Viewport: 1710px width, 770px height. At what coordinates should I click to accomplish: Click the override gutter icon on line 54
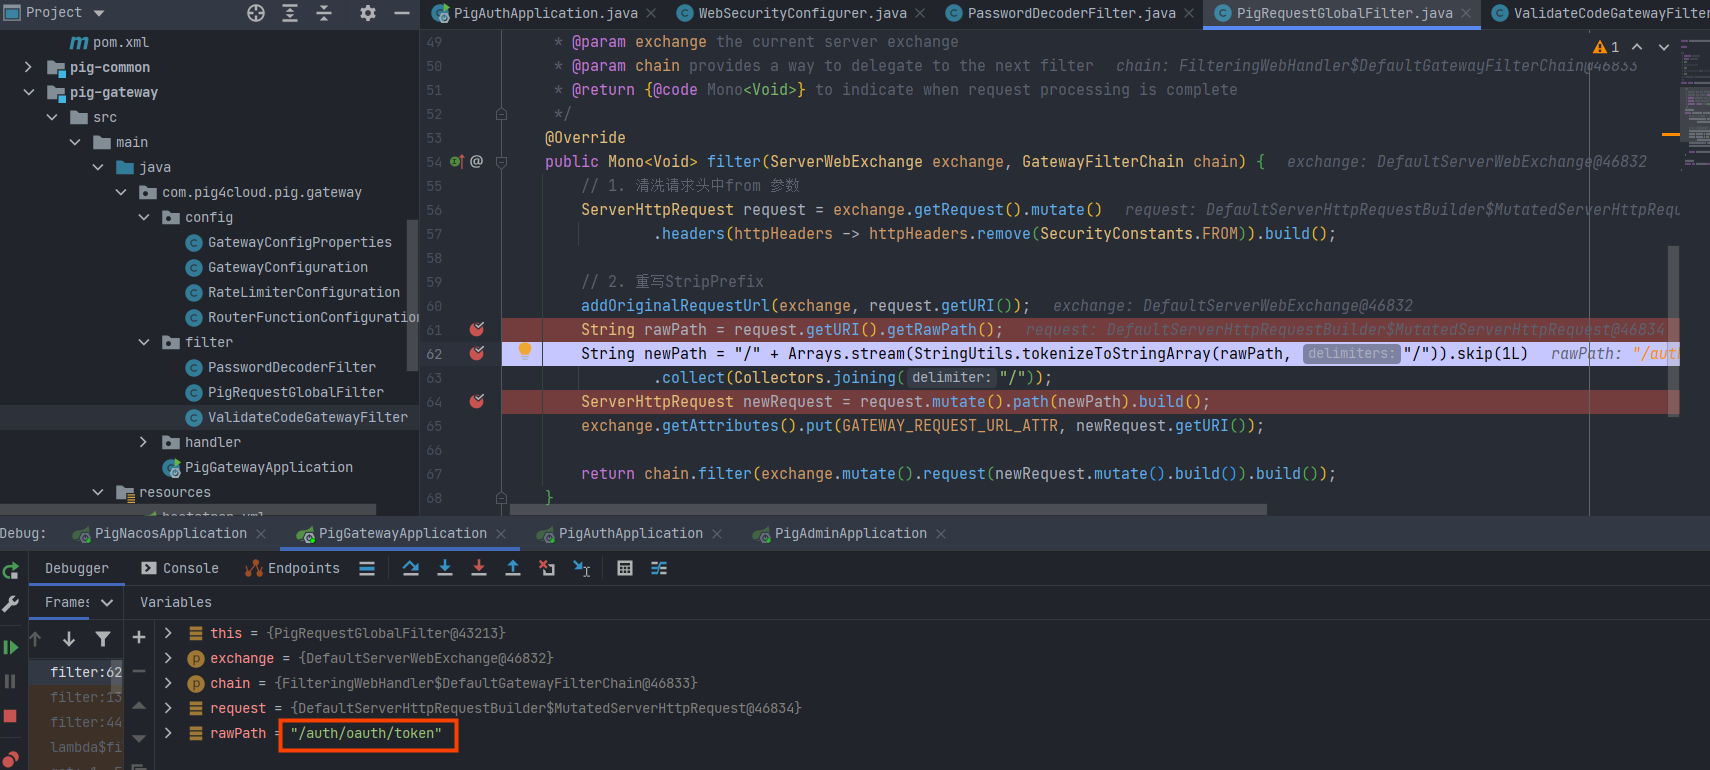pyautogui.click(x=457, y=161)
